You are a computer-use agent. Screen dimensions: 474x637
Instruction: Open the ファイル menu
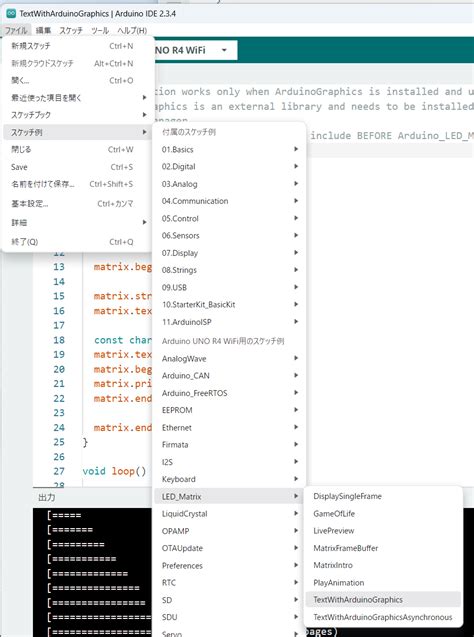click(x=16, y=30)
